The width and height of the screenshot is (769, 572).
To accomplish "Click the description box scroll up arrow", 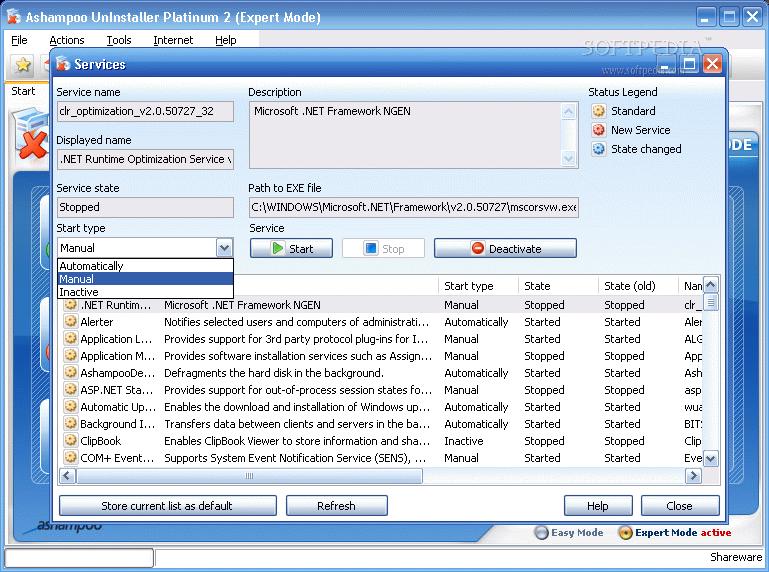I will (568, 111).
